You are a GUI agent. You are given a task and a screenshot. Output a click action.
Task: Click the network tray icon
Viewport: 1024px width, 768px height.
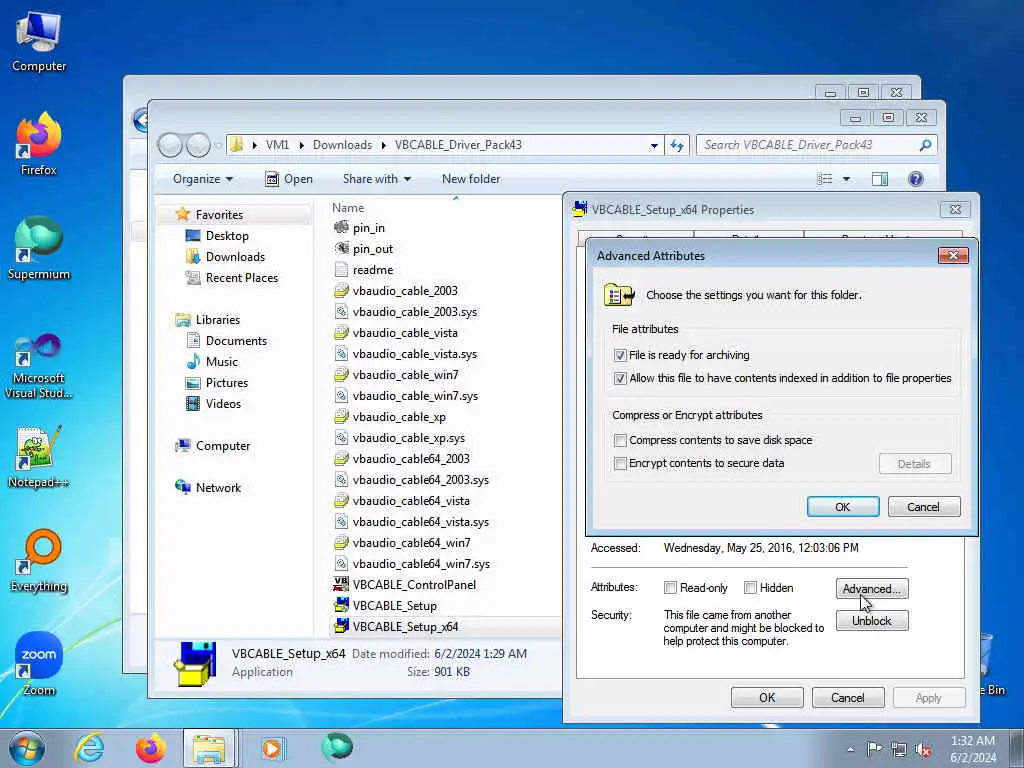899,749
